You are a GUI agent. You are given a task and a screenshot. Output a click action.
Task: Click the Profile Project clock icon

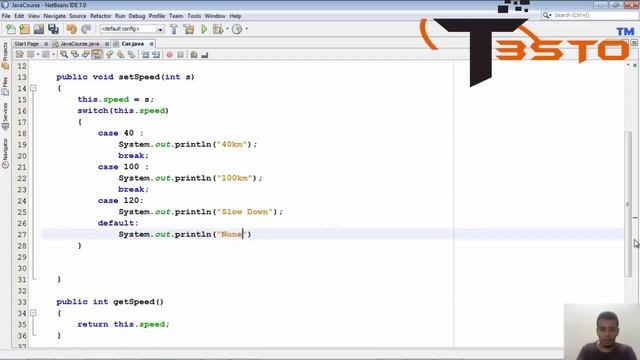(237, 29)
